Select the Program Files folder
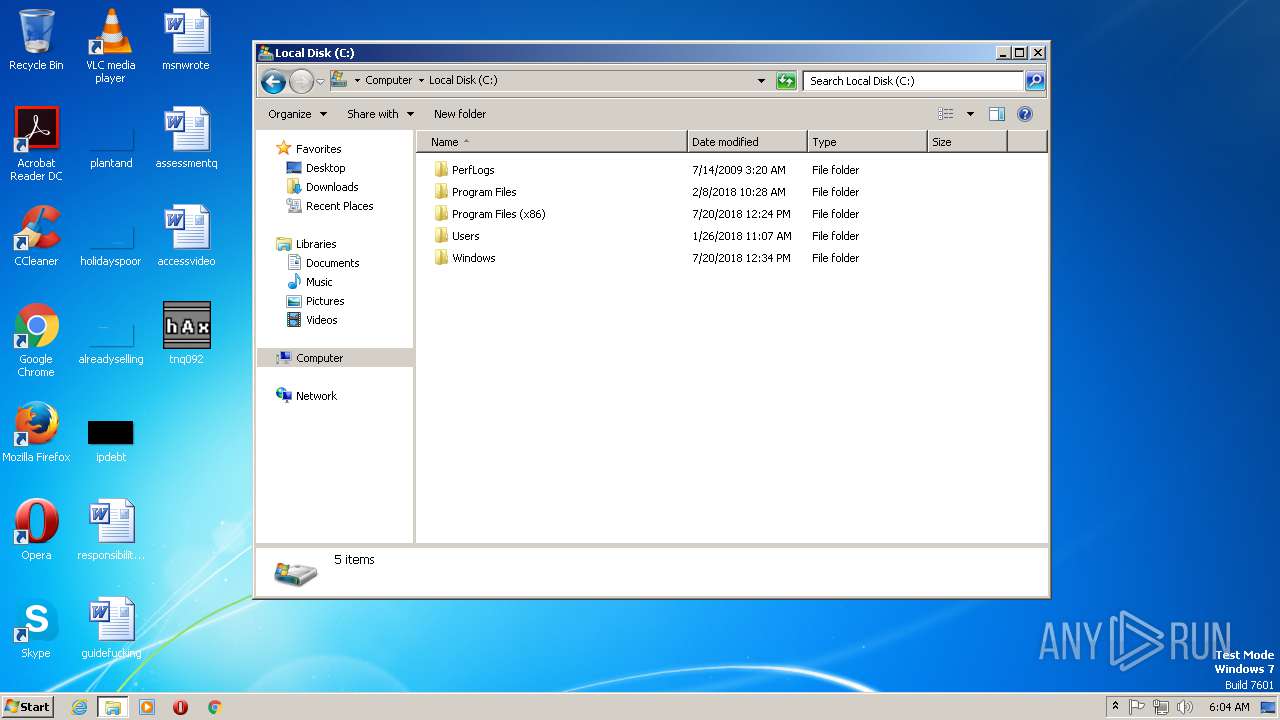1280x720 pixels. click(x=484, y=192)
